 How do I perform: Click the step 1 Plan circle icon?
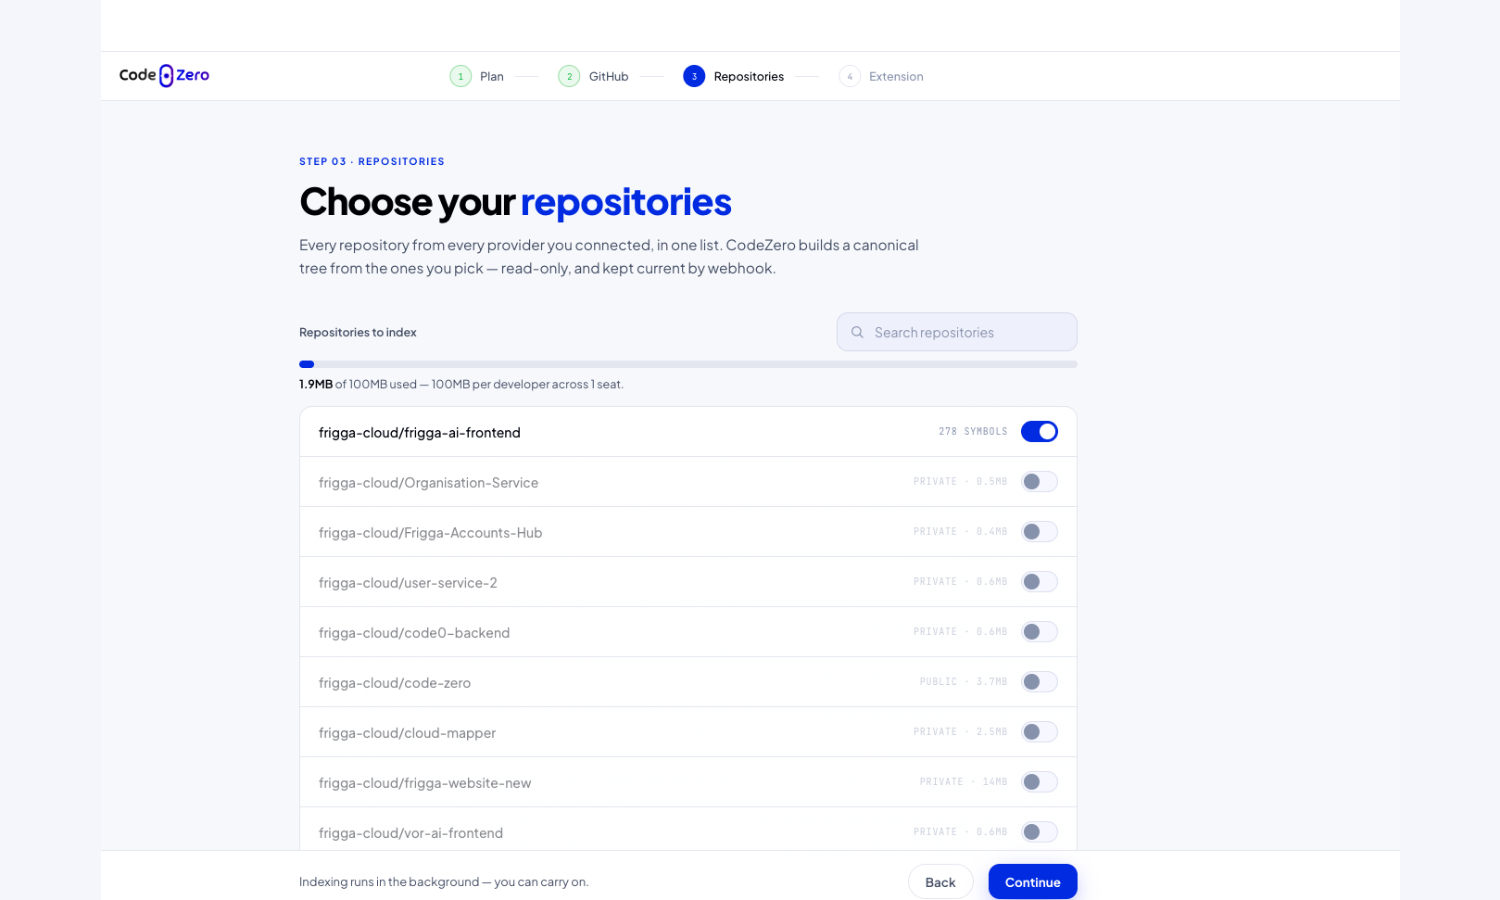(460, 76)
